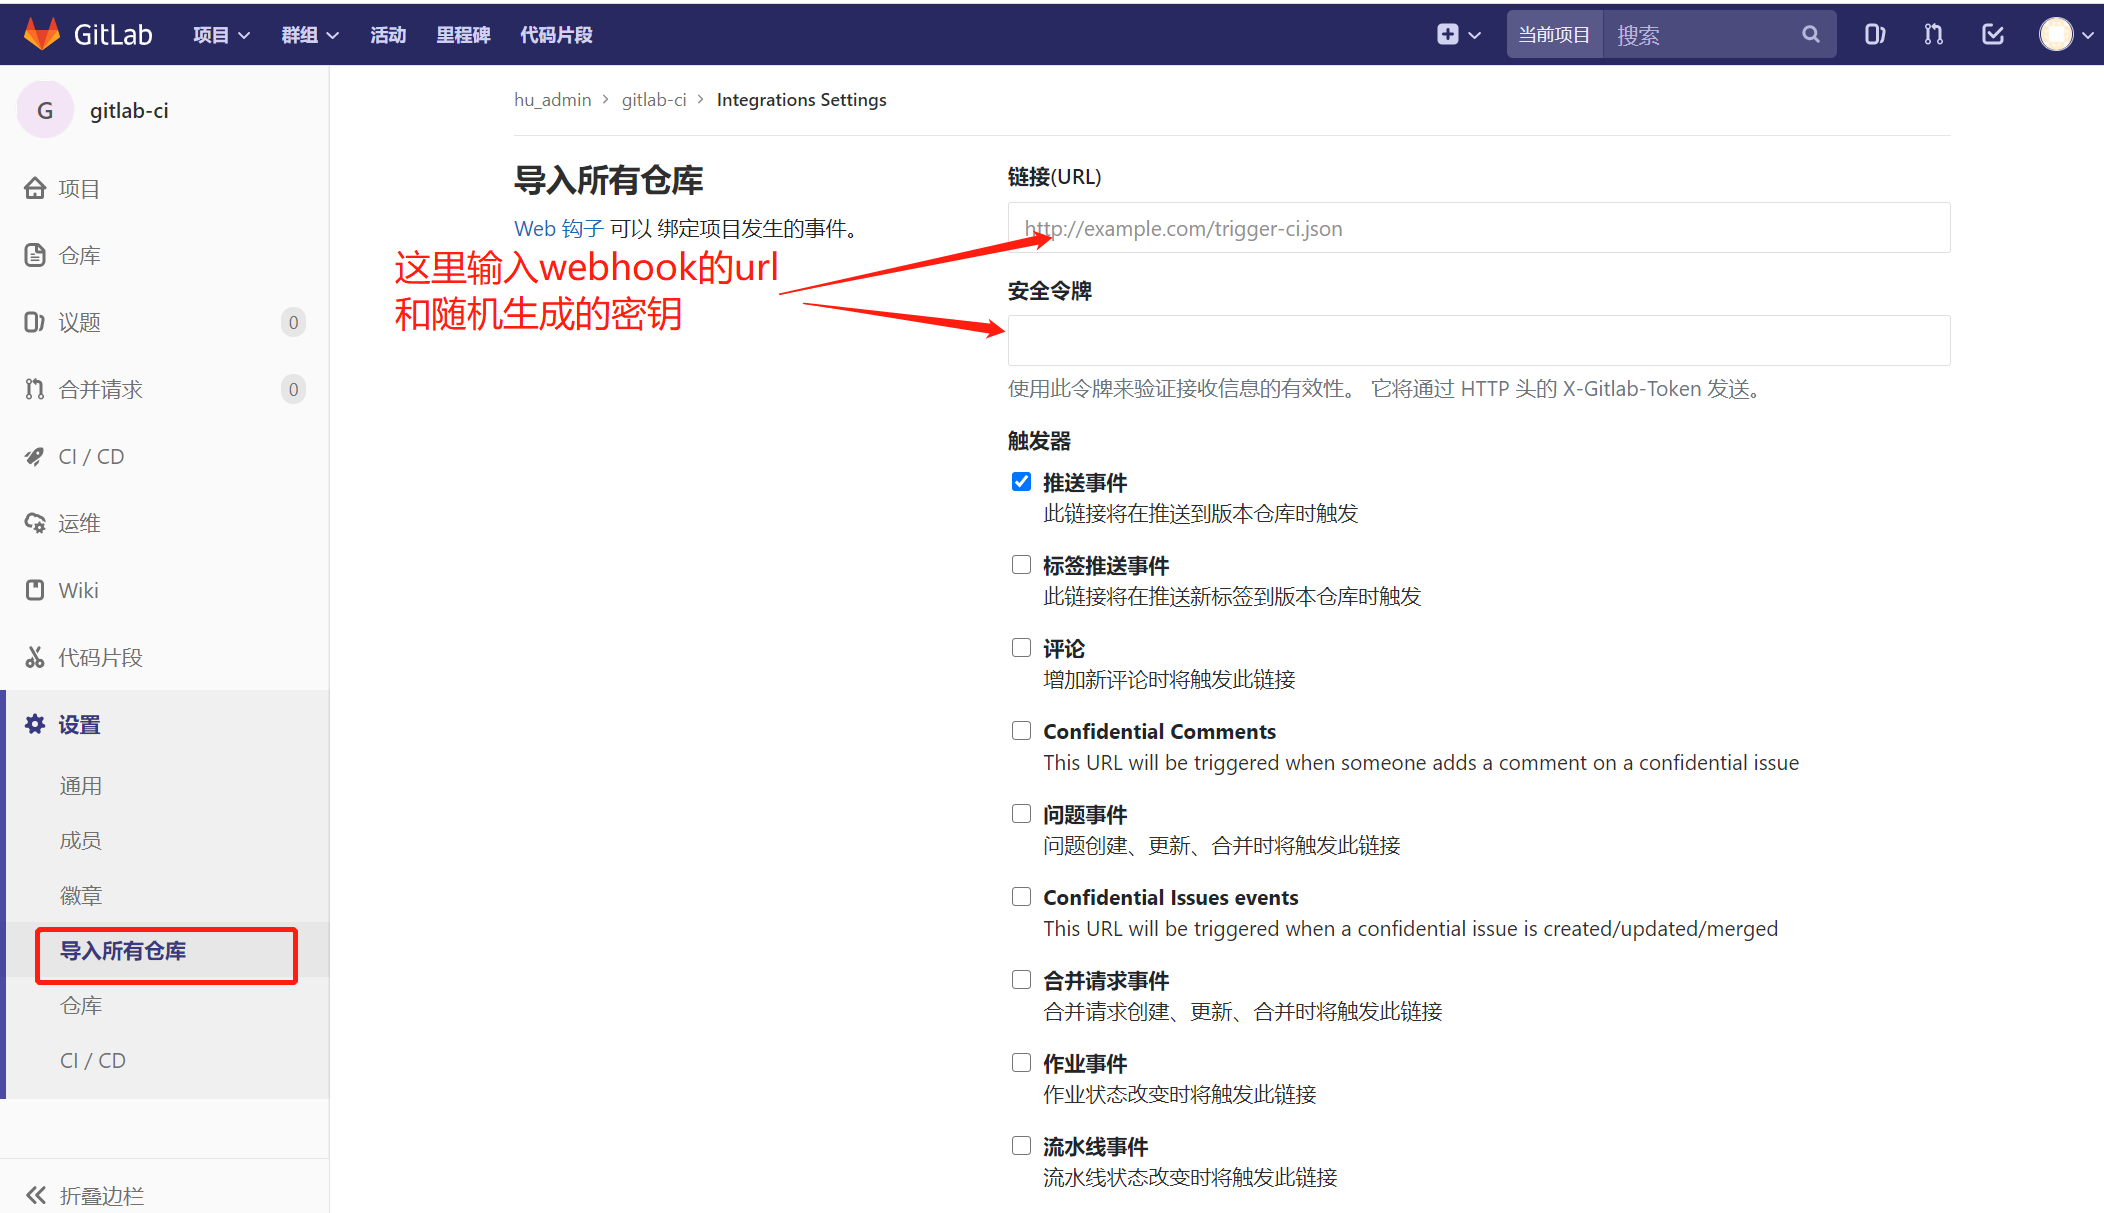Click the GitLab fox logo
The height and width of the screenshot is (1213, 2104).
(x=42, y=34)
